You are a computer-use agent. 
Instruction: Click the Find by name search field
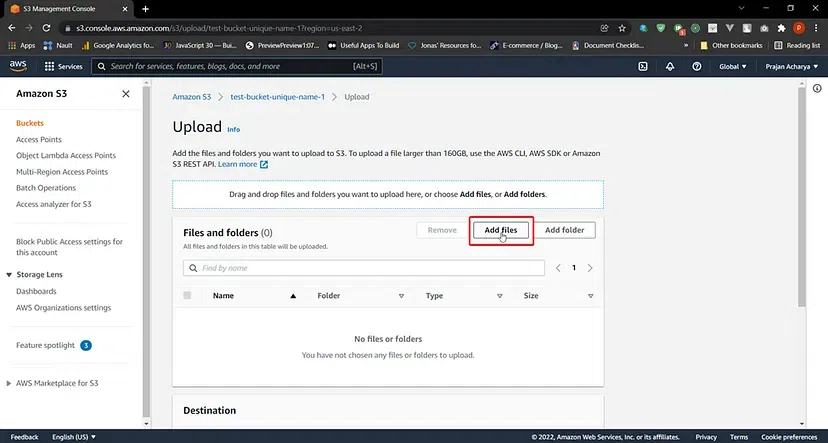(364, 268)
